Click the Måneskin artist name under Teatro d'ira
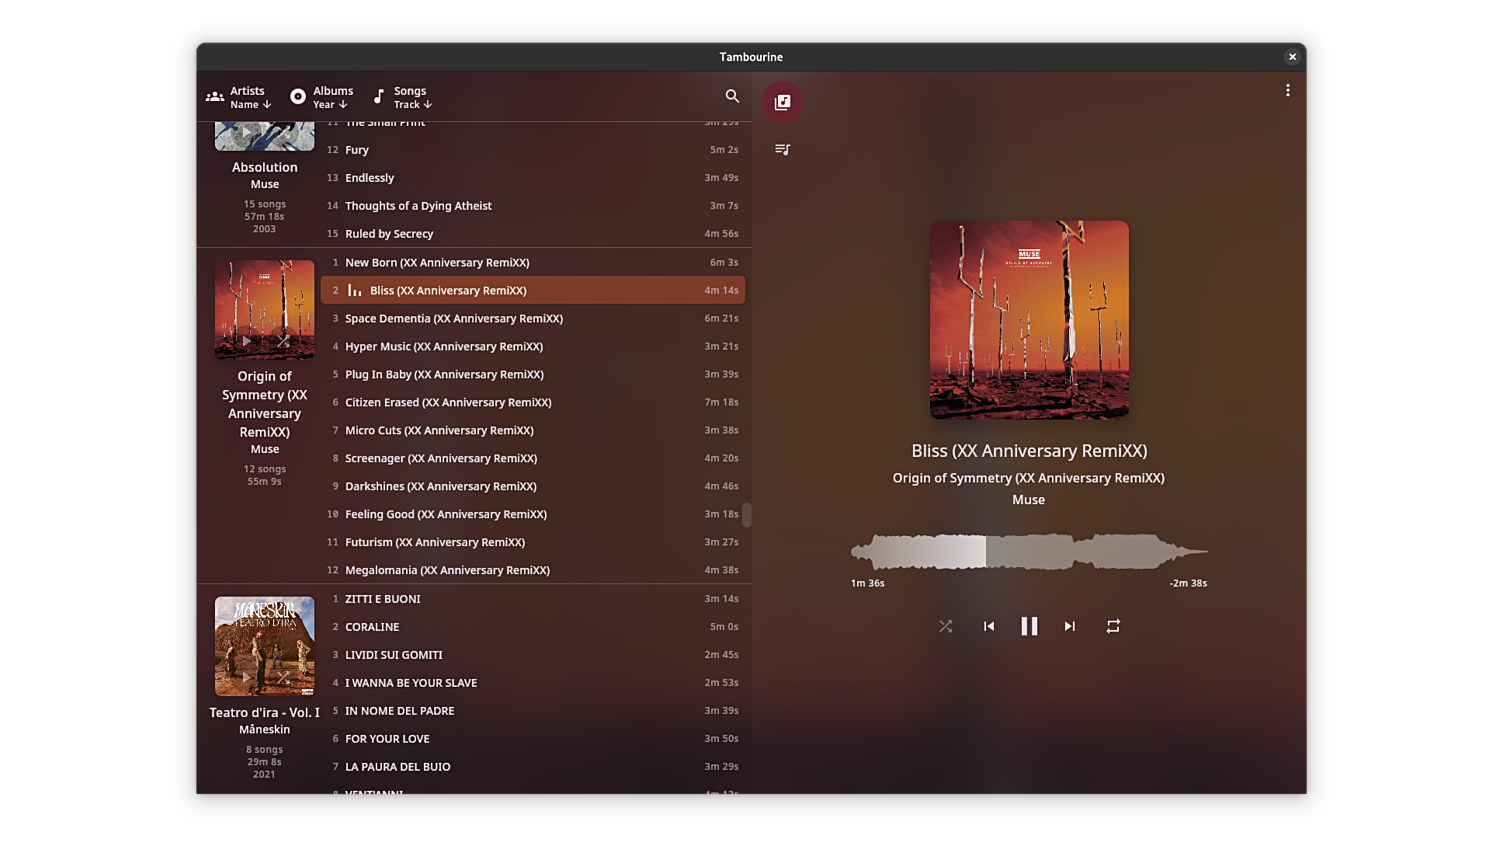 264,729
